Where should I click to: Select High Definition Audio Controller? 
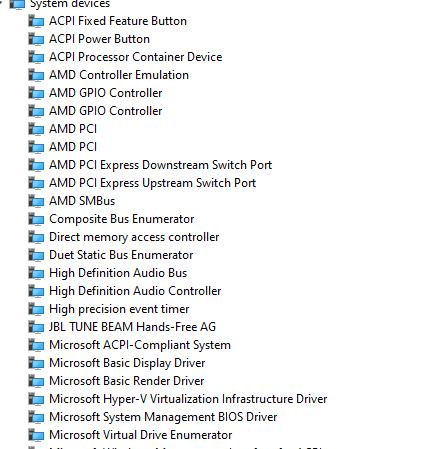[135, 291]
